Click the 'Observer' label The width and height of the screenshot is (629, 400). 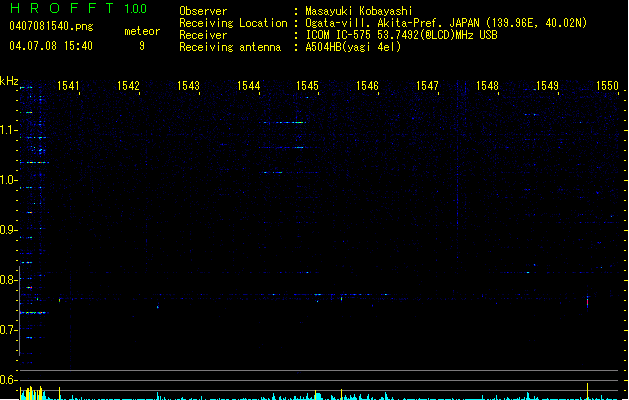pos(203,11)
